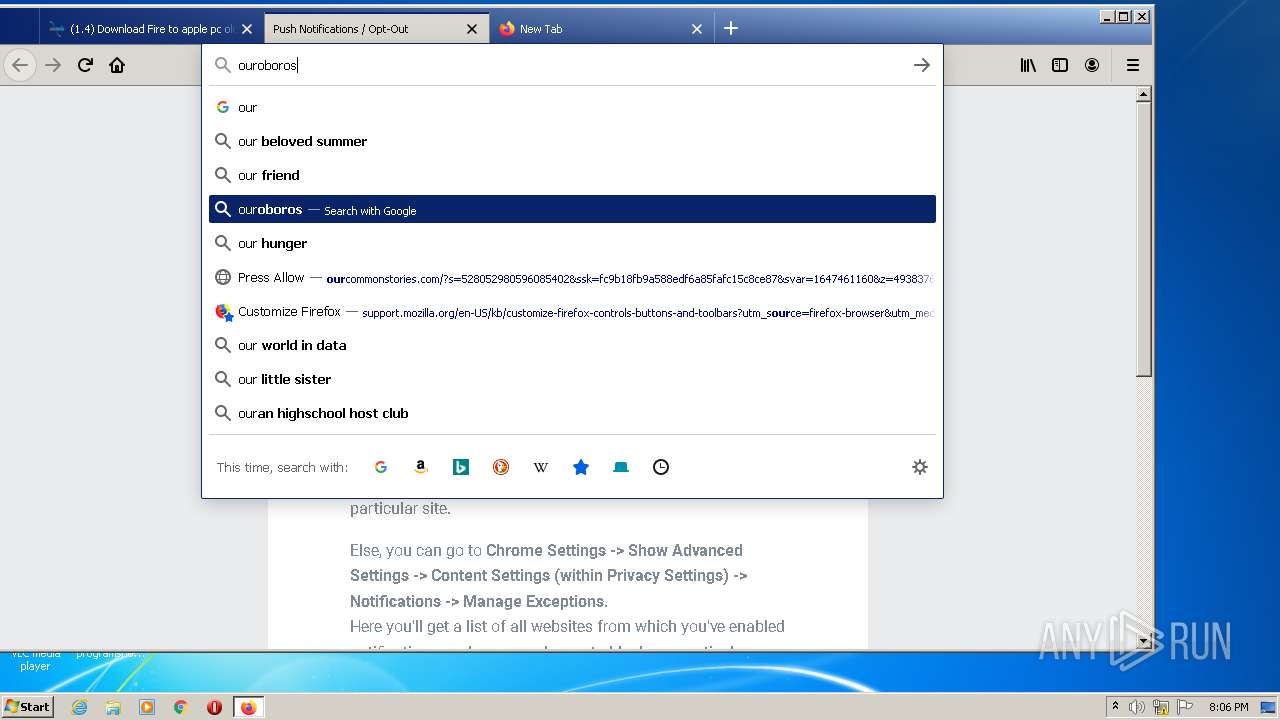The width and height of the screenshot is (1280, 720).
Task: Open the clock showing 8:06 PM
Action: pyautogui.click(x=1228, y=707)
